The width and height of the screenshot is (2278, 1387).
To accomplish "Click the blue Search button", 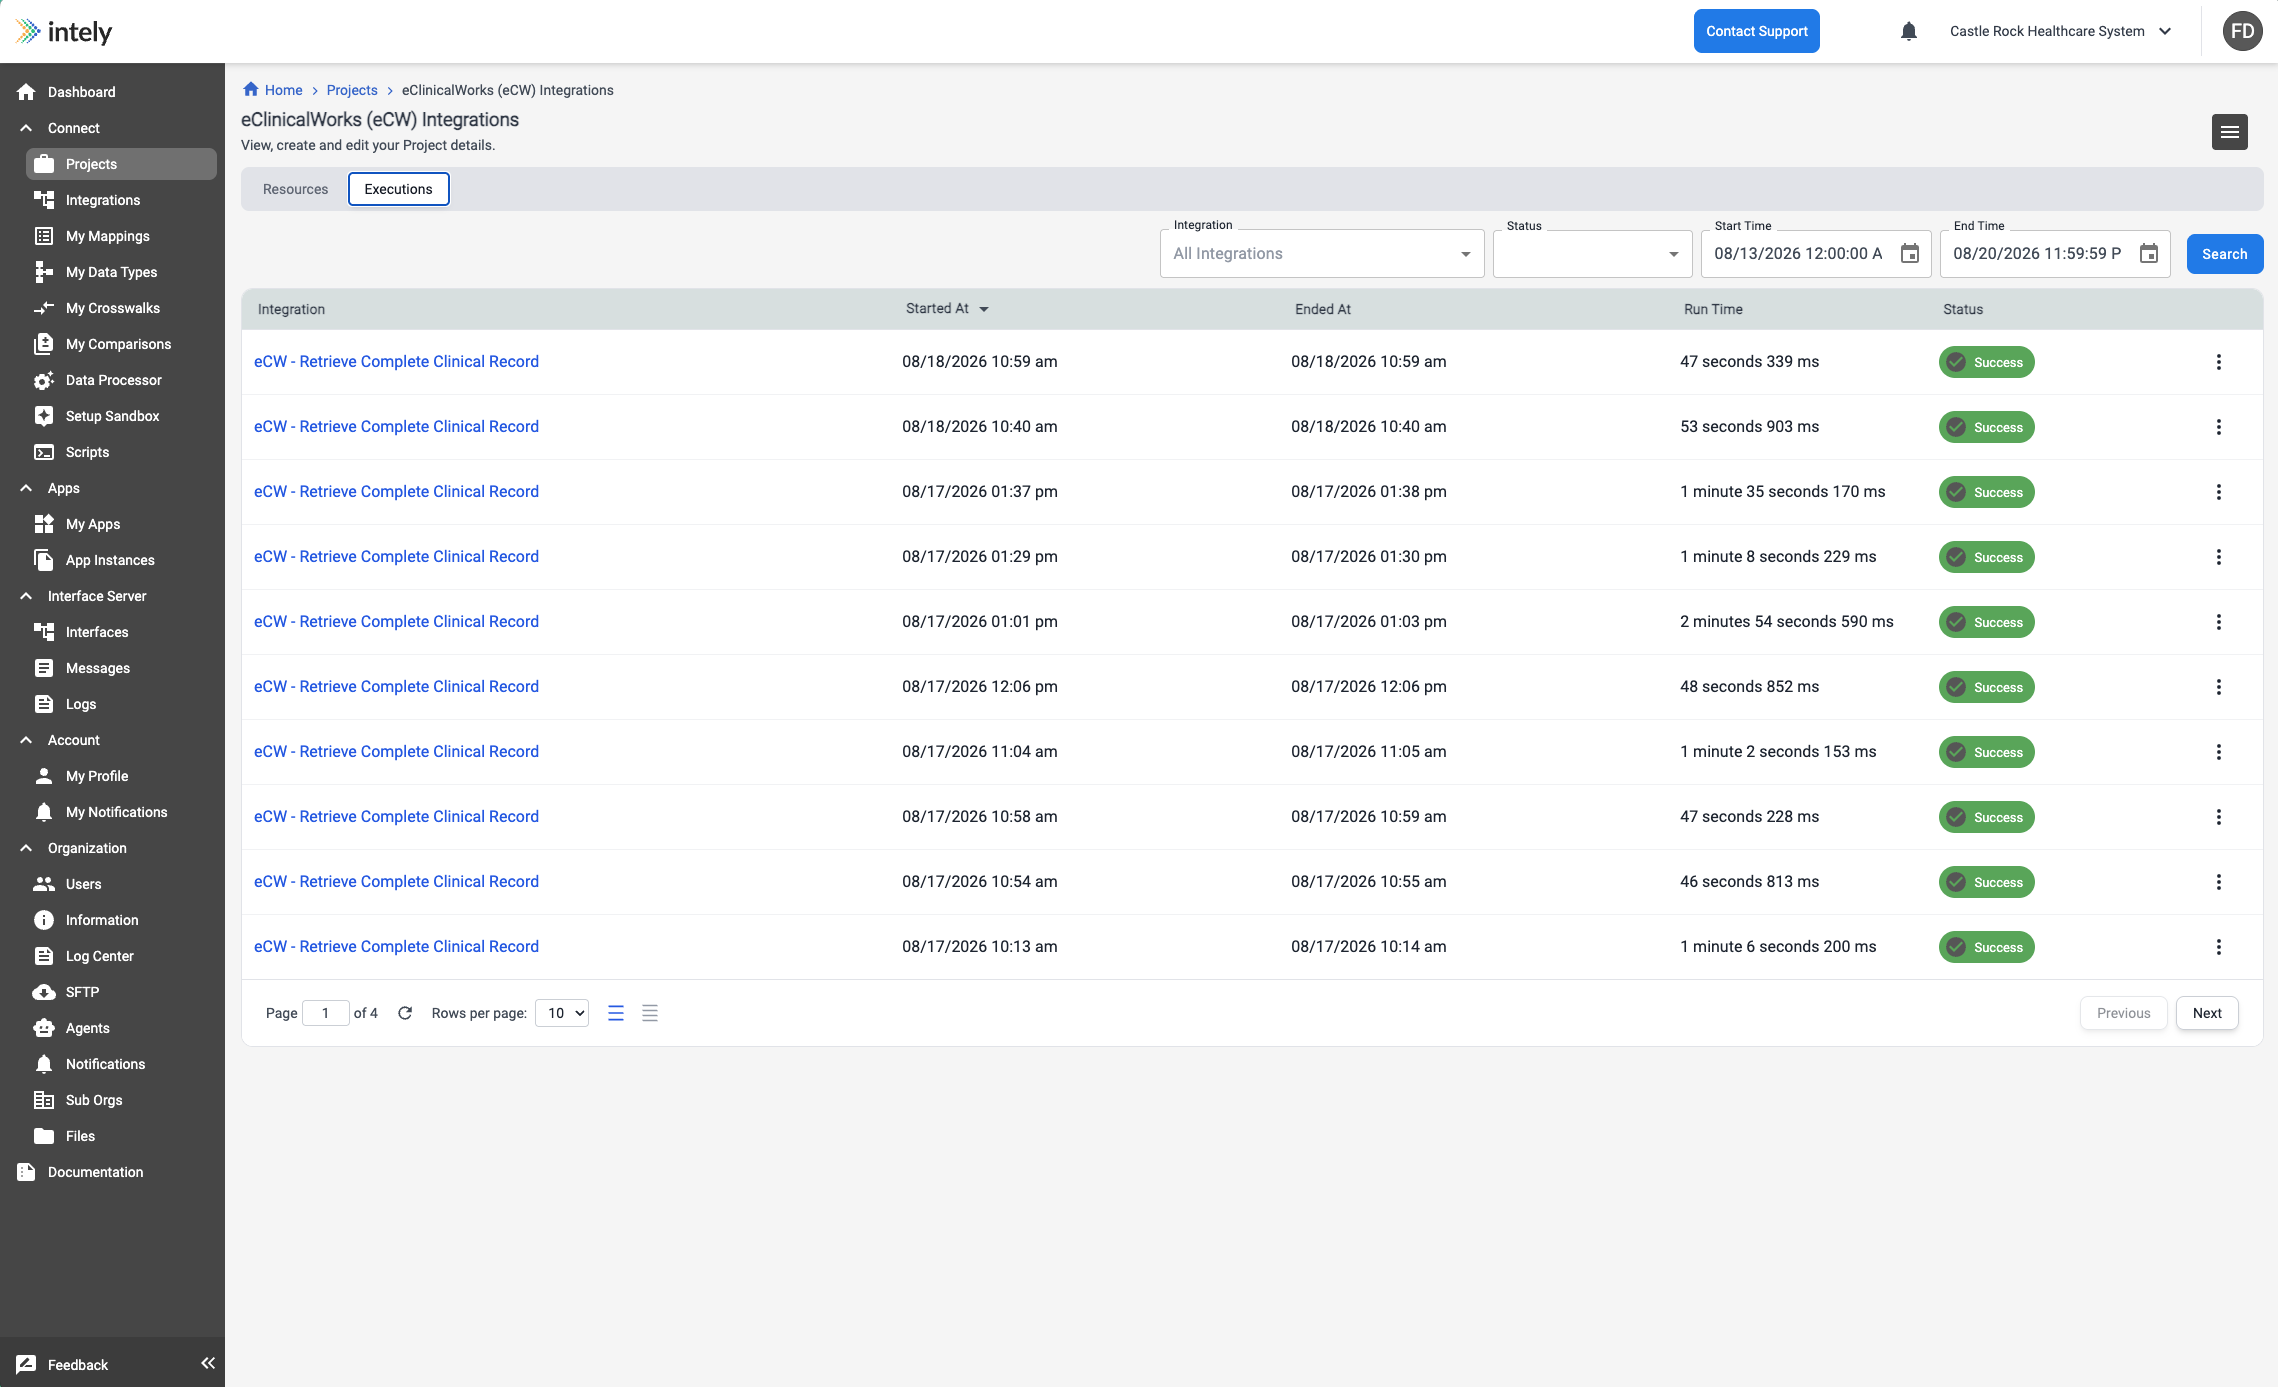I will pos(2224,254).
